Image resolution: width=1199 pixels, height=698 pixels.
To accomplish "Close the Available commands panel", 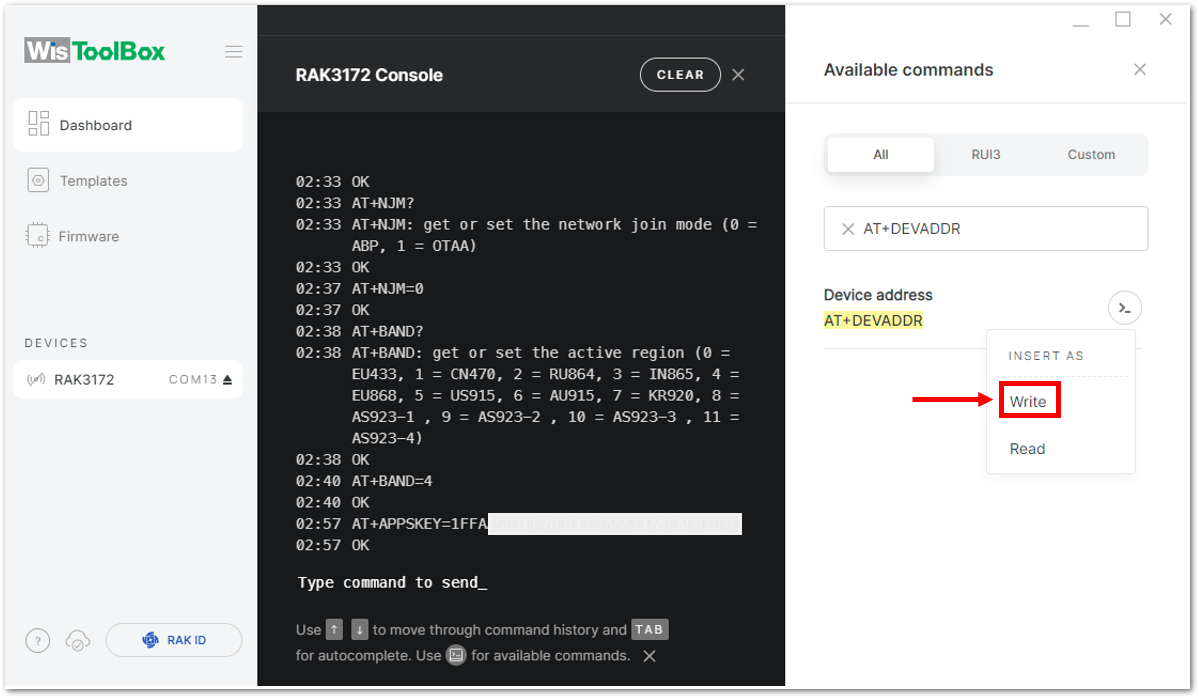I will click(1140, 70).
